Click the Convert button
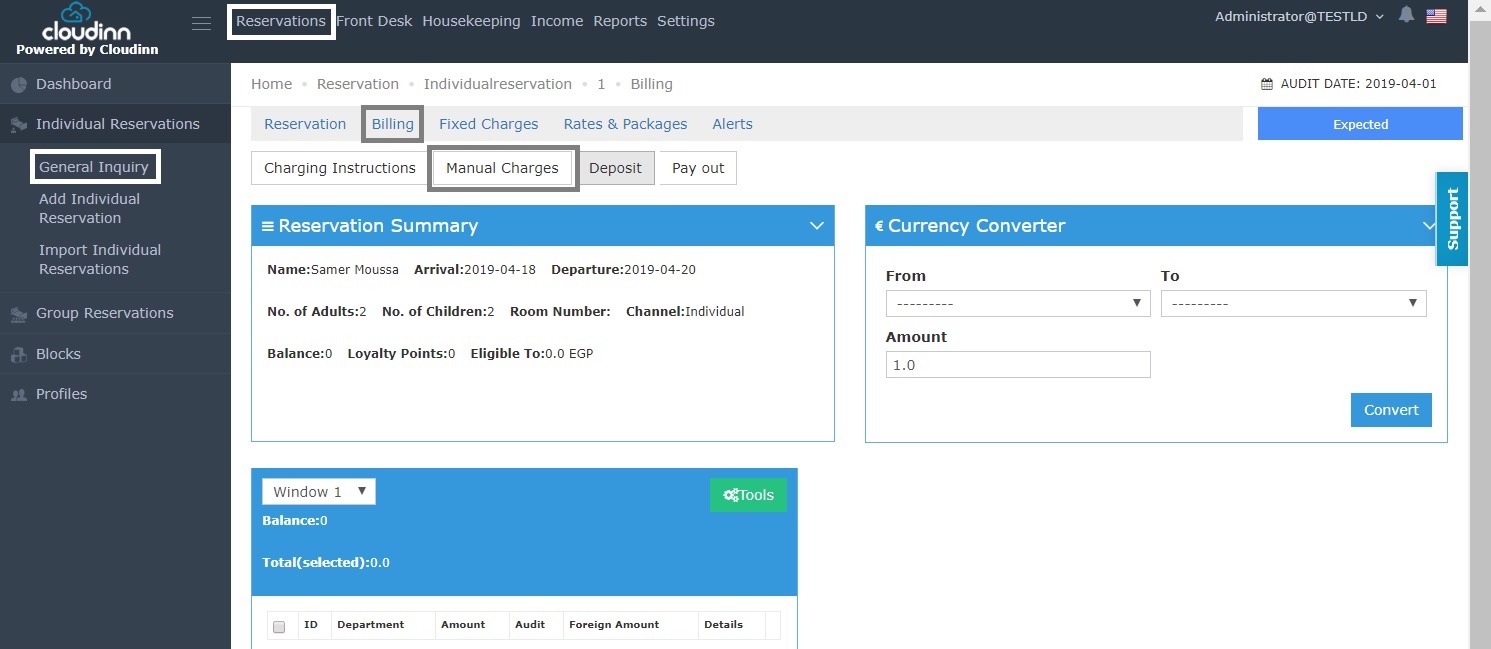 click(1391, 410)
